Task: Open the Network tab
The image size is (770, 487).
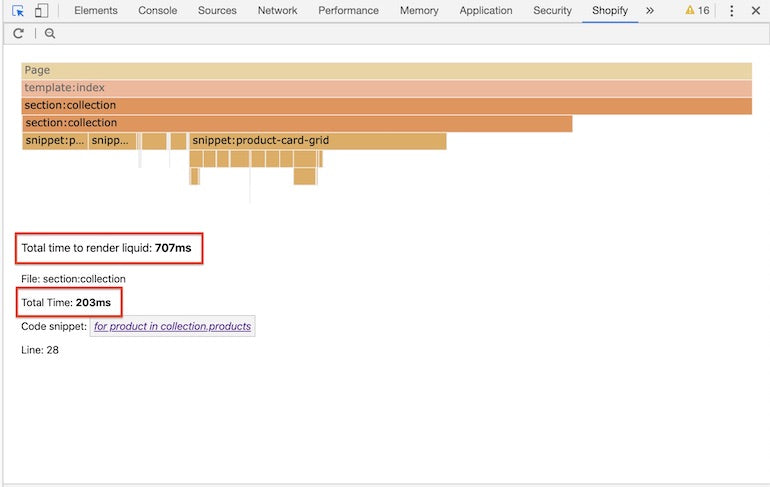Action: click(x=277, y=10)
